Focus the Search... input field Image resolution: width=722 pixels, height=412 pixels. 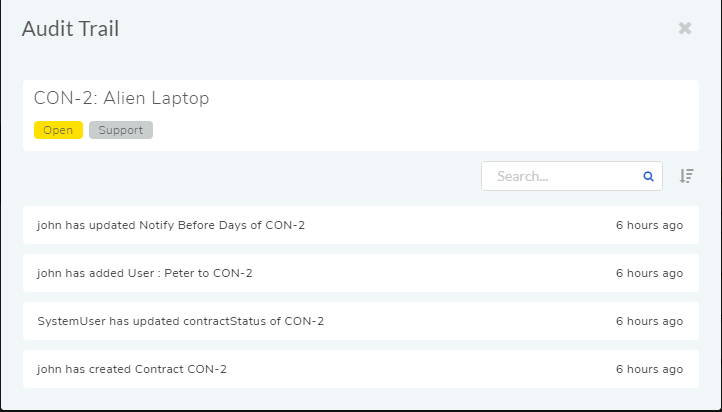tap(571, 176)
